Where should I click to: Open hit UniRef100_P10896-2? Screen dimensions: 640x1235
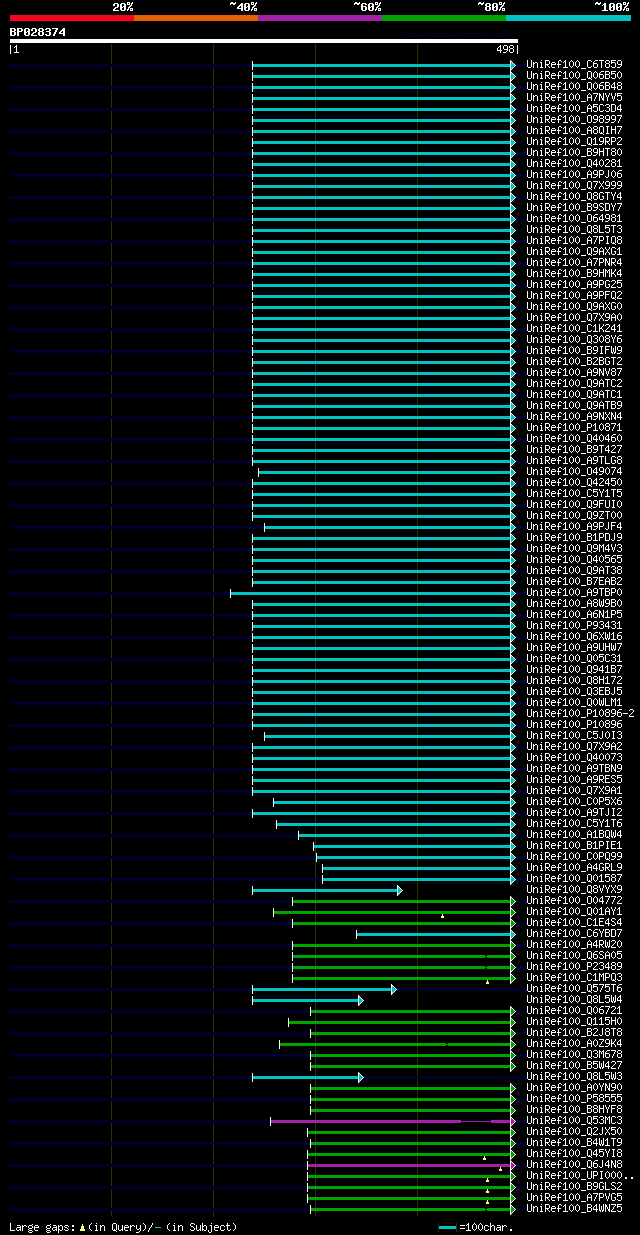tap(580, 713)
